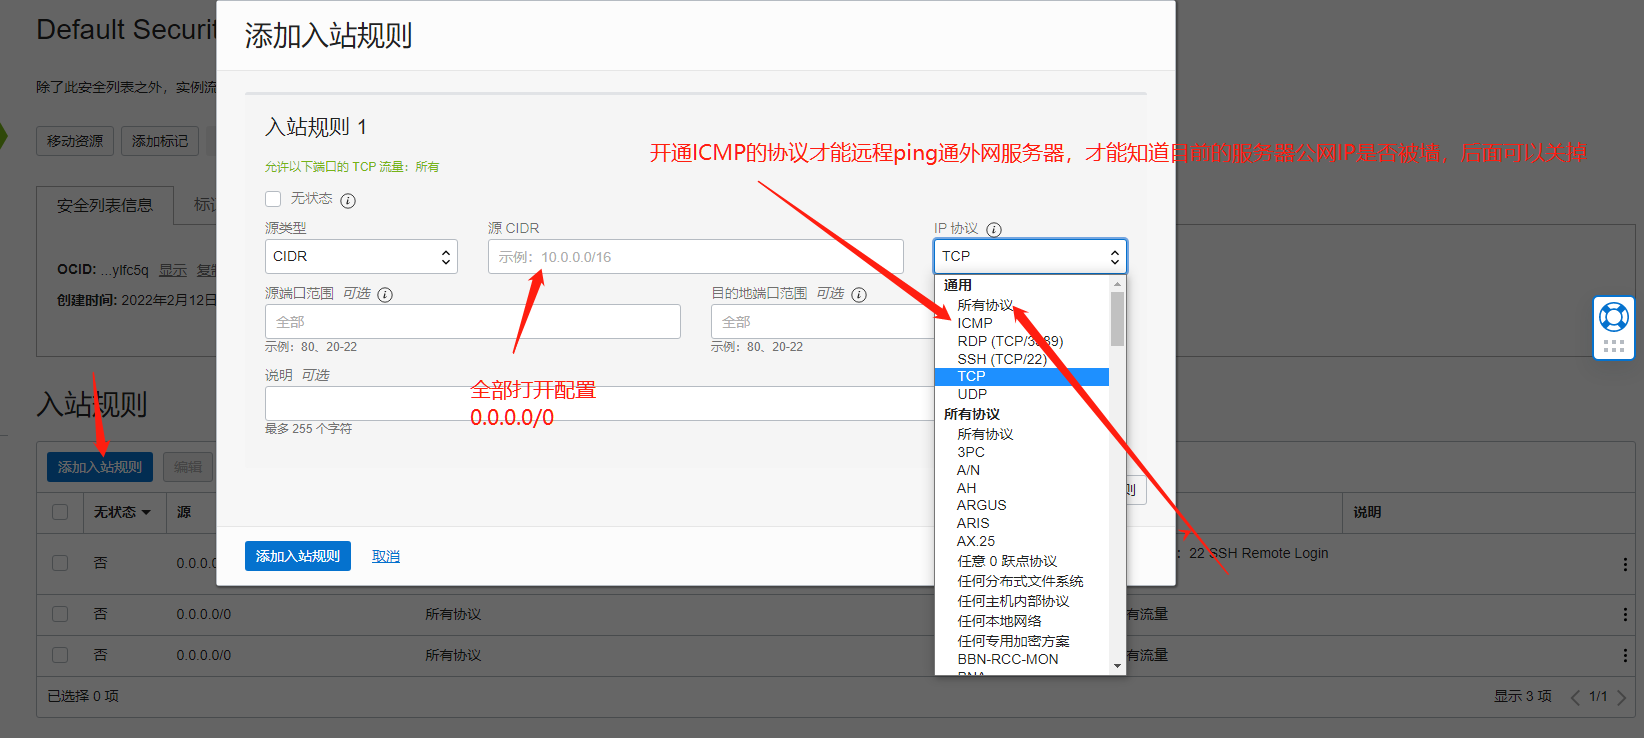
Task: Focus the 说明 description input field
Action: click(600, 403)
